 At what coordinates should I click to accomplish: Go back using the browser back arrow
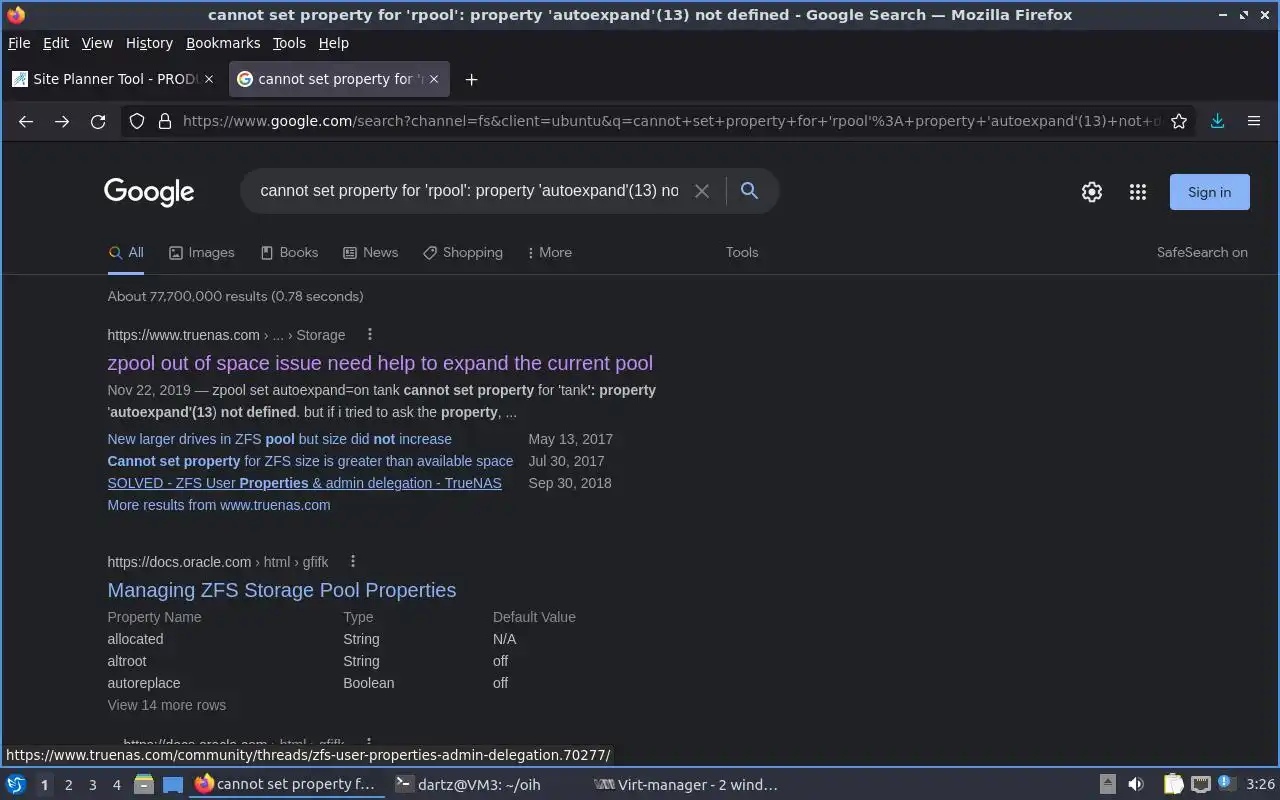click(x=26, y=121)
